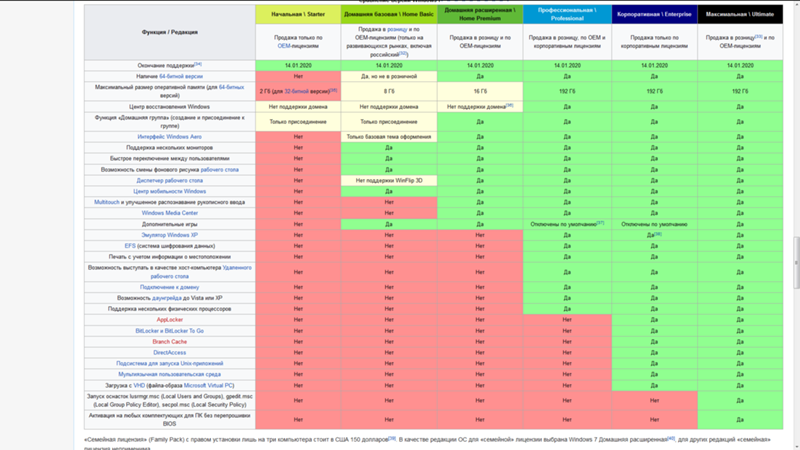This screenshot has height=450, width=800.
Task: Click 'Печать с учетом информации о местоположении' label
Action: point(169,257)
